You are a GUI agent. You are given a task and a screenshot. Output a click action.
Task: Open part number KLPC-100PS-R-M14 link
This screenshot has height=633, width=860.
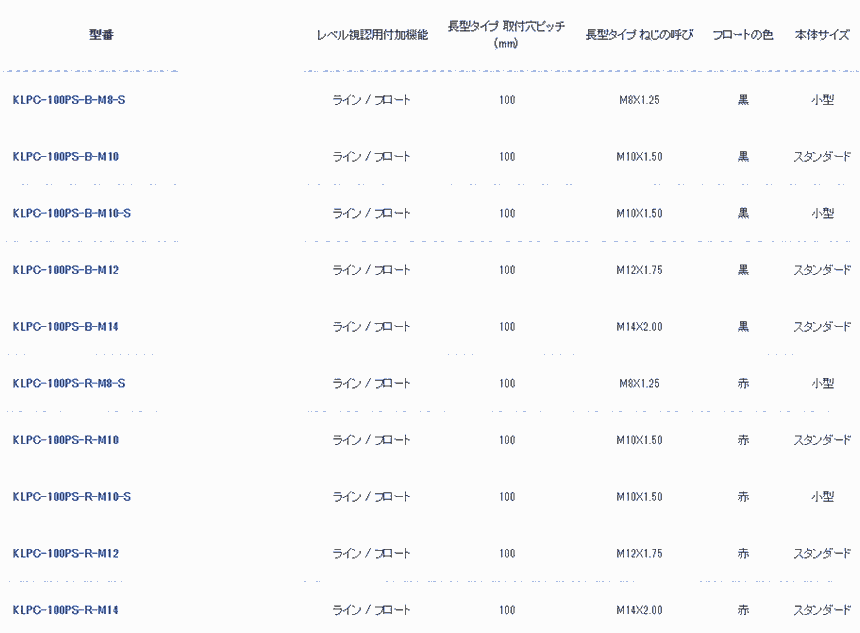coord(66,610)
